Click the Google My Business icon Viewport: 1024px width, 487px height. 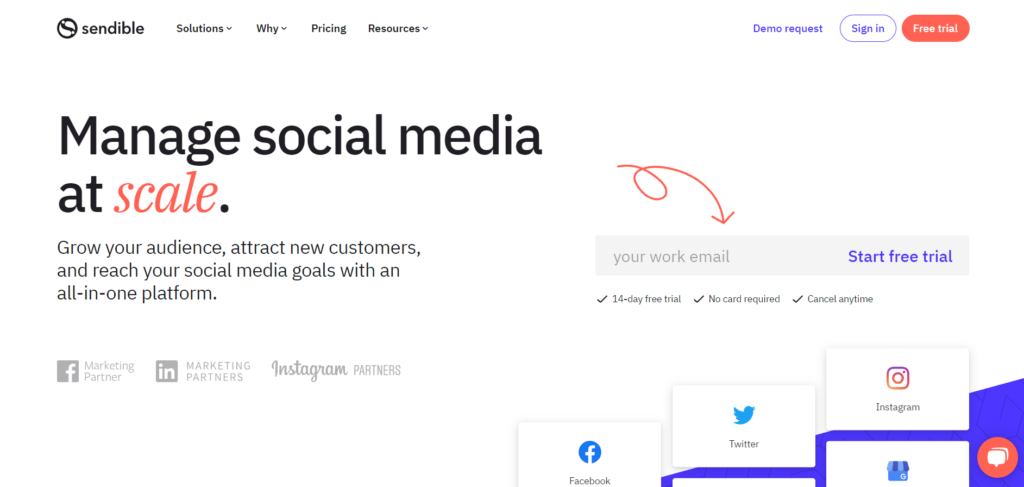coord(895,471)
